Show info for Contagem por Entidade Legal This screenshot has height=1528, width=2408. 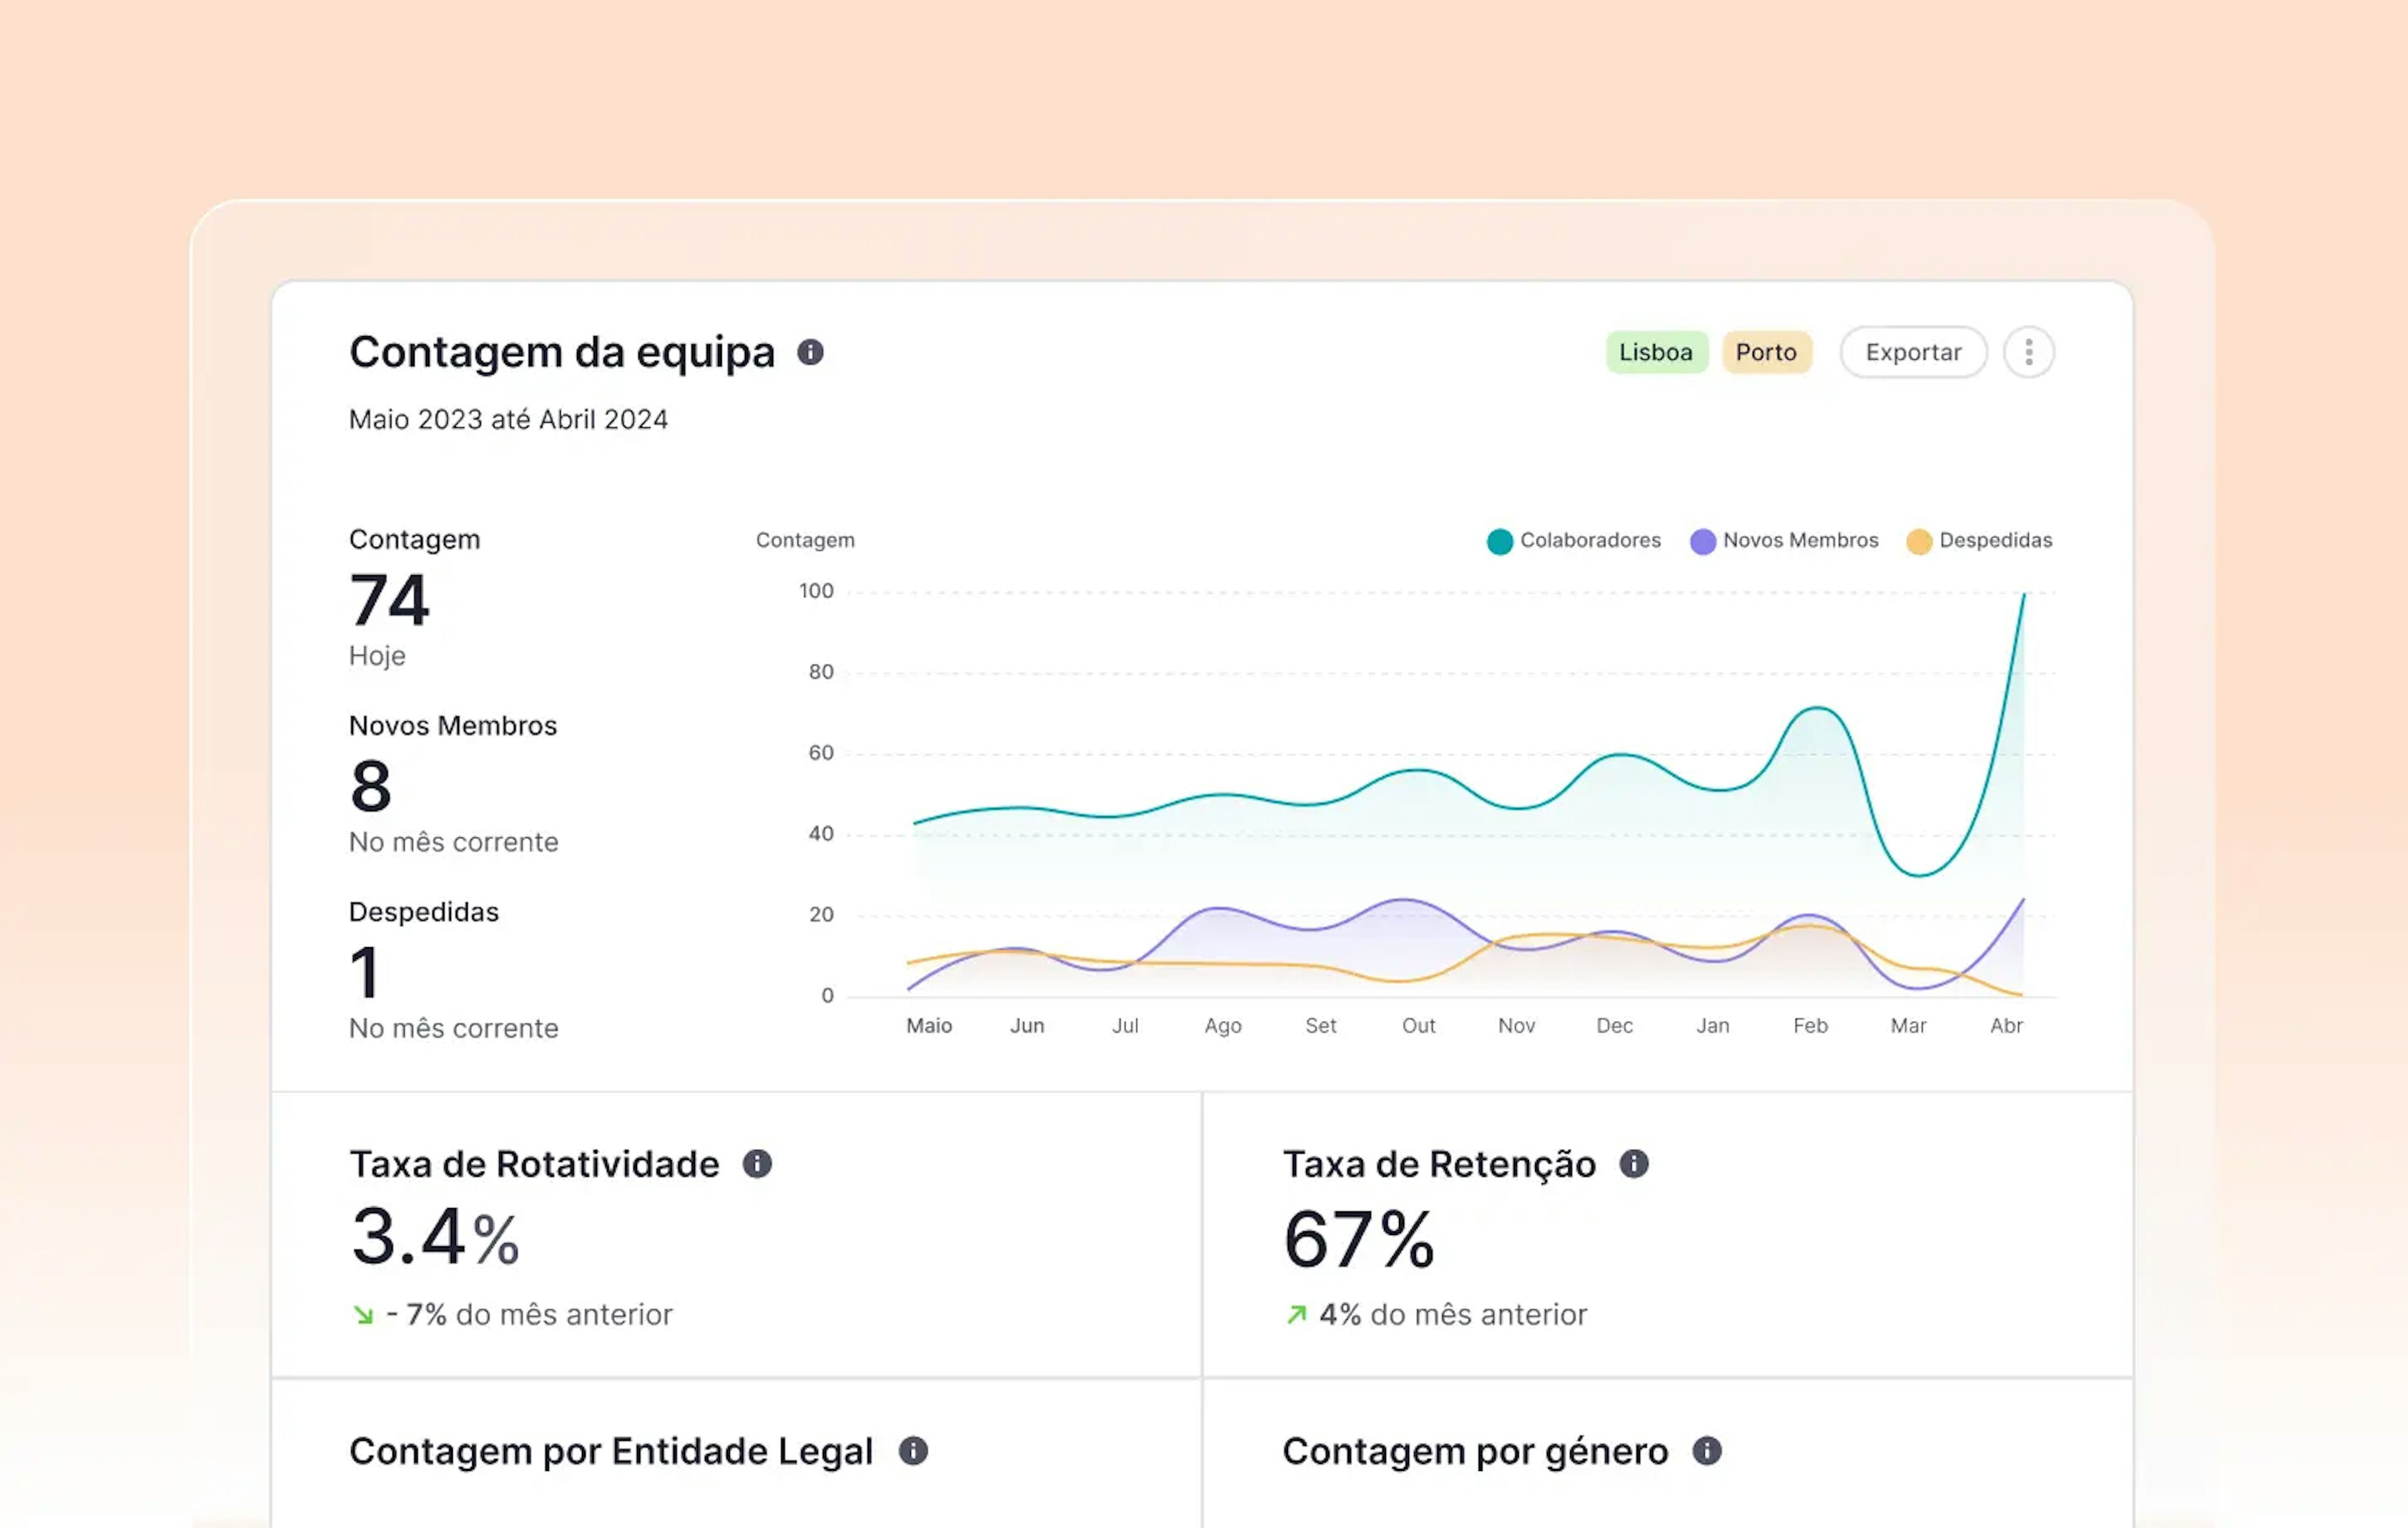point(913,1451)
